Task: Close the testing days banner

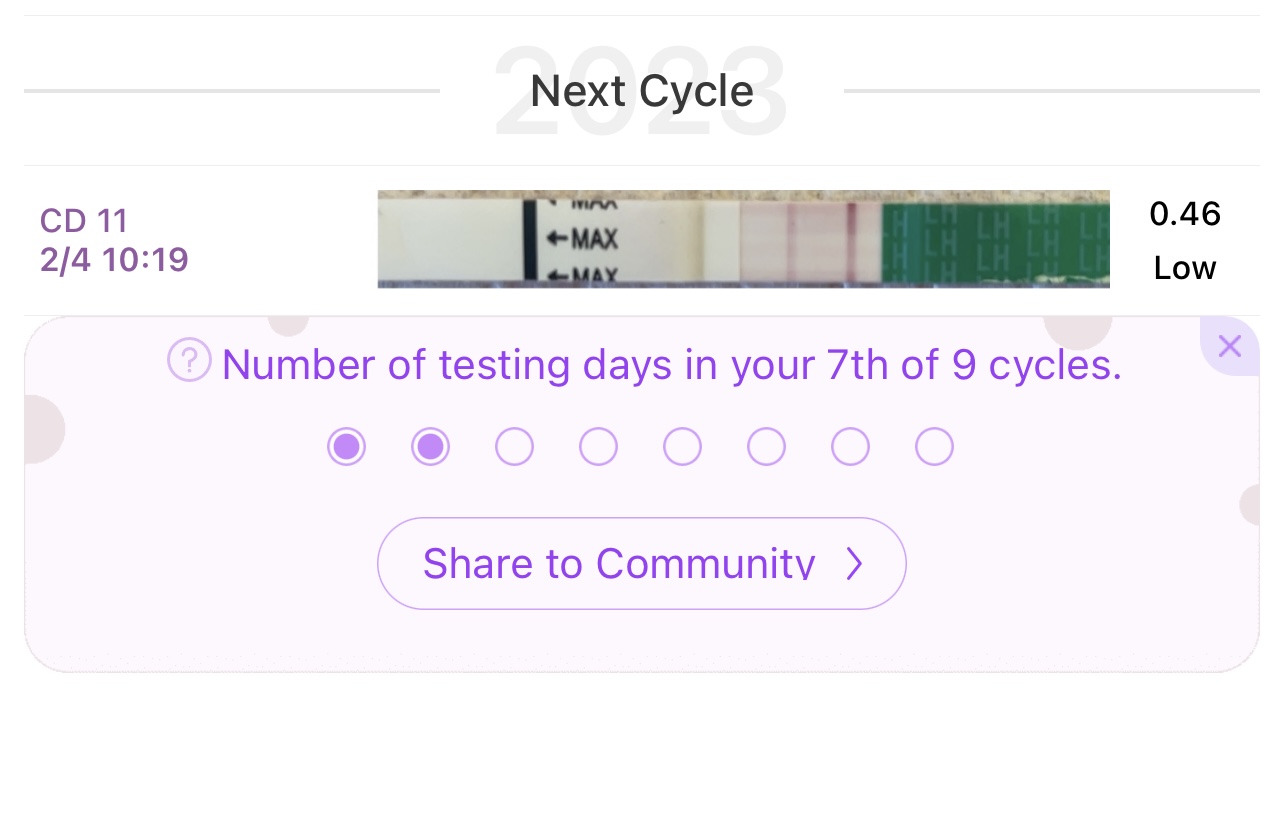Action: (x=1230, y=347)
